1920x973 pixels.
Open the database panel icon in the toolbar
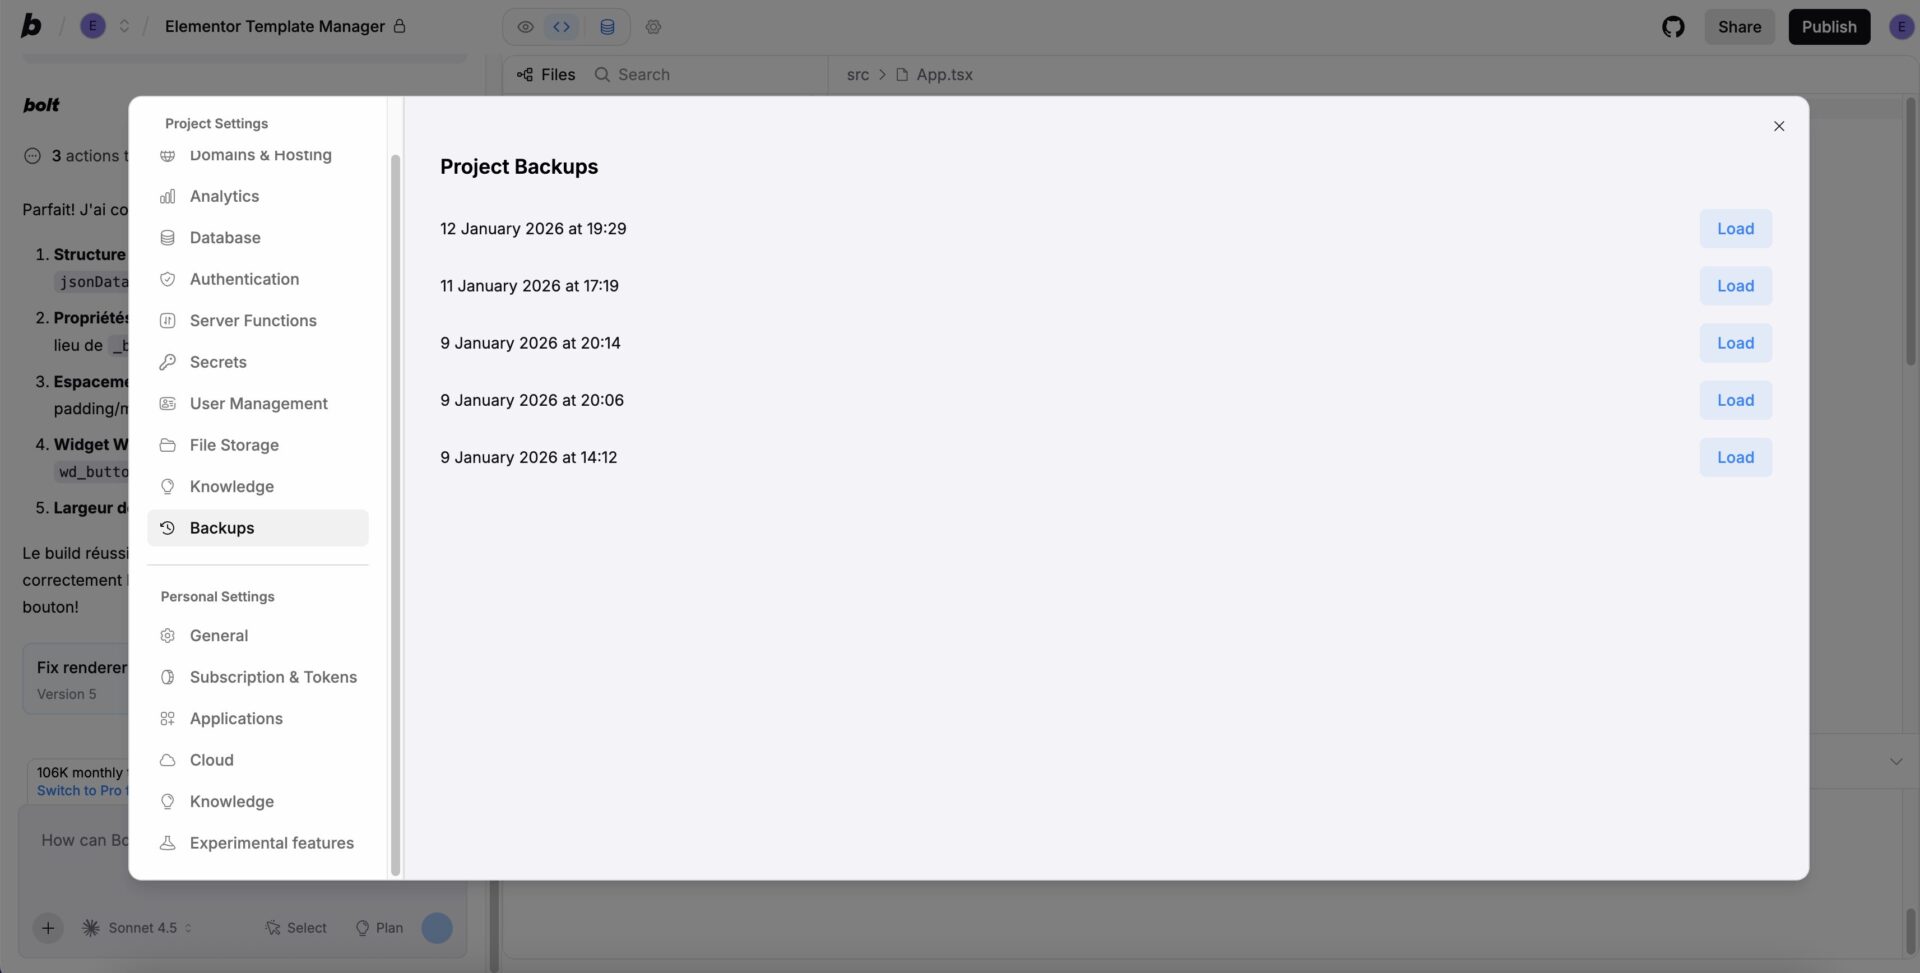607,26
